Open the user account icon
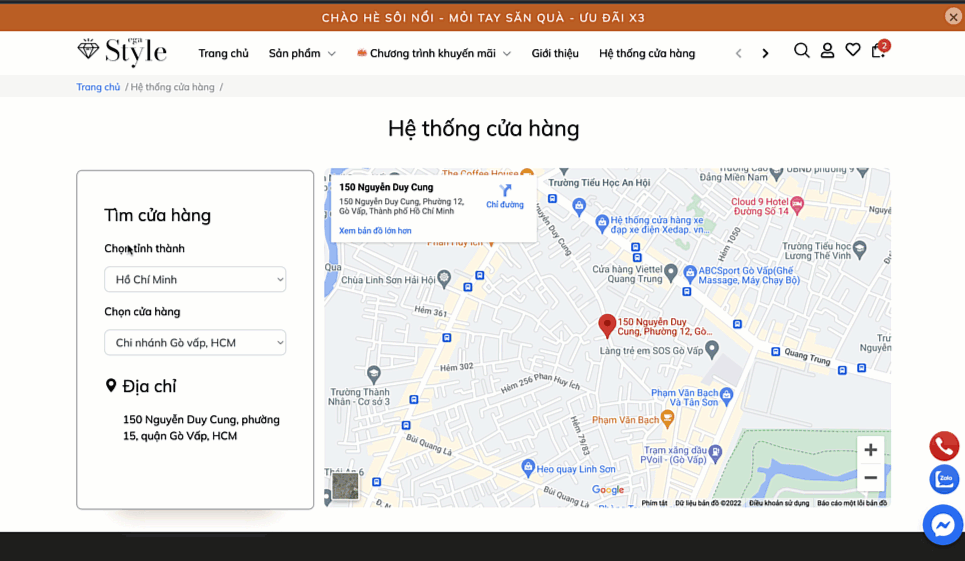This screenshot has width=965, height=561. 827,50
